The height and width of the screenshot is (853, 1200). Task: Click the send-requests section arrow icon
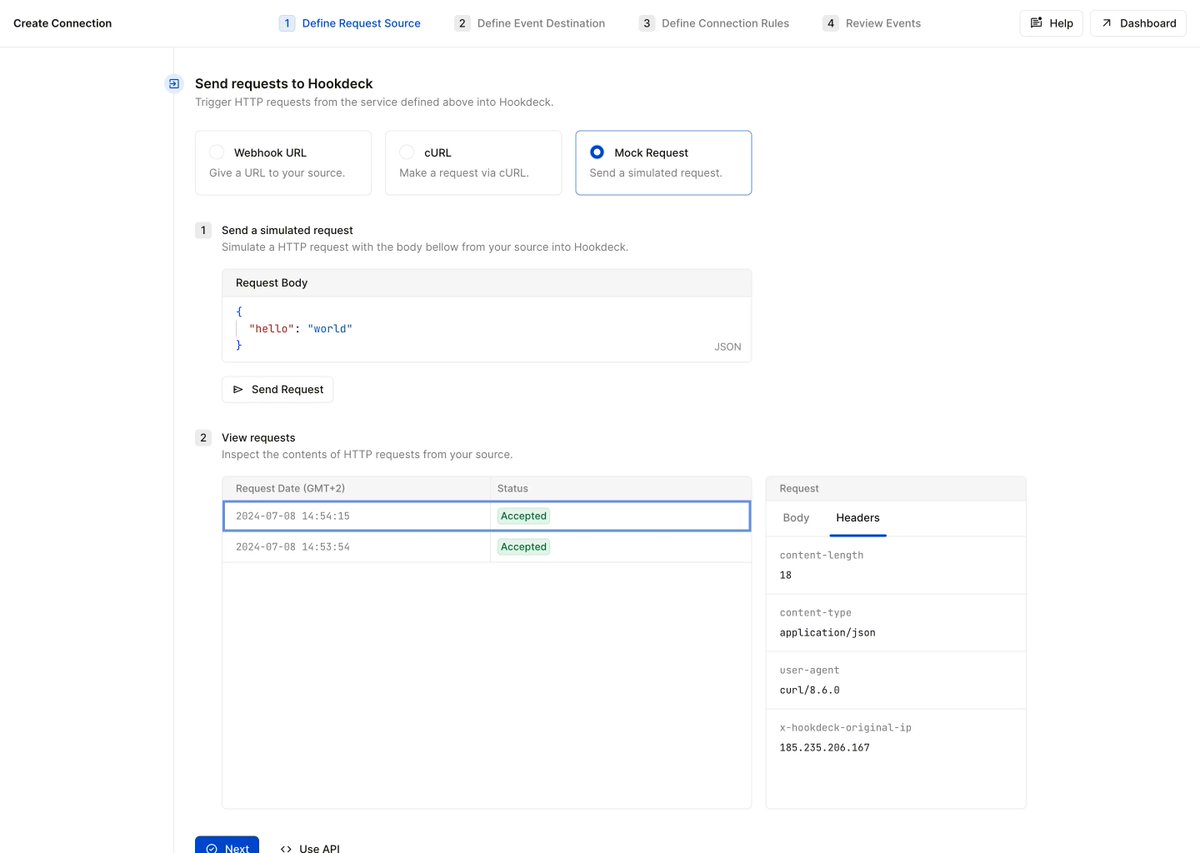coord(174,84)
